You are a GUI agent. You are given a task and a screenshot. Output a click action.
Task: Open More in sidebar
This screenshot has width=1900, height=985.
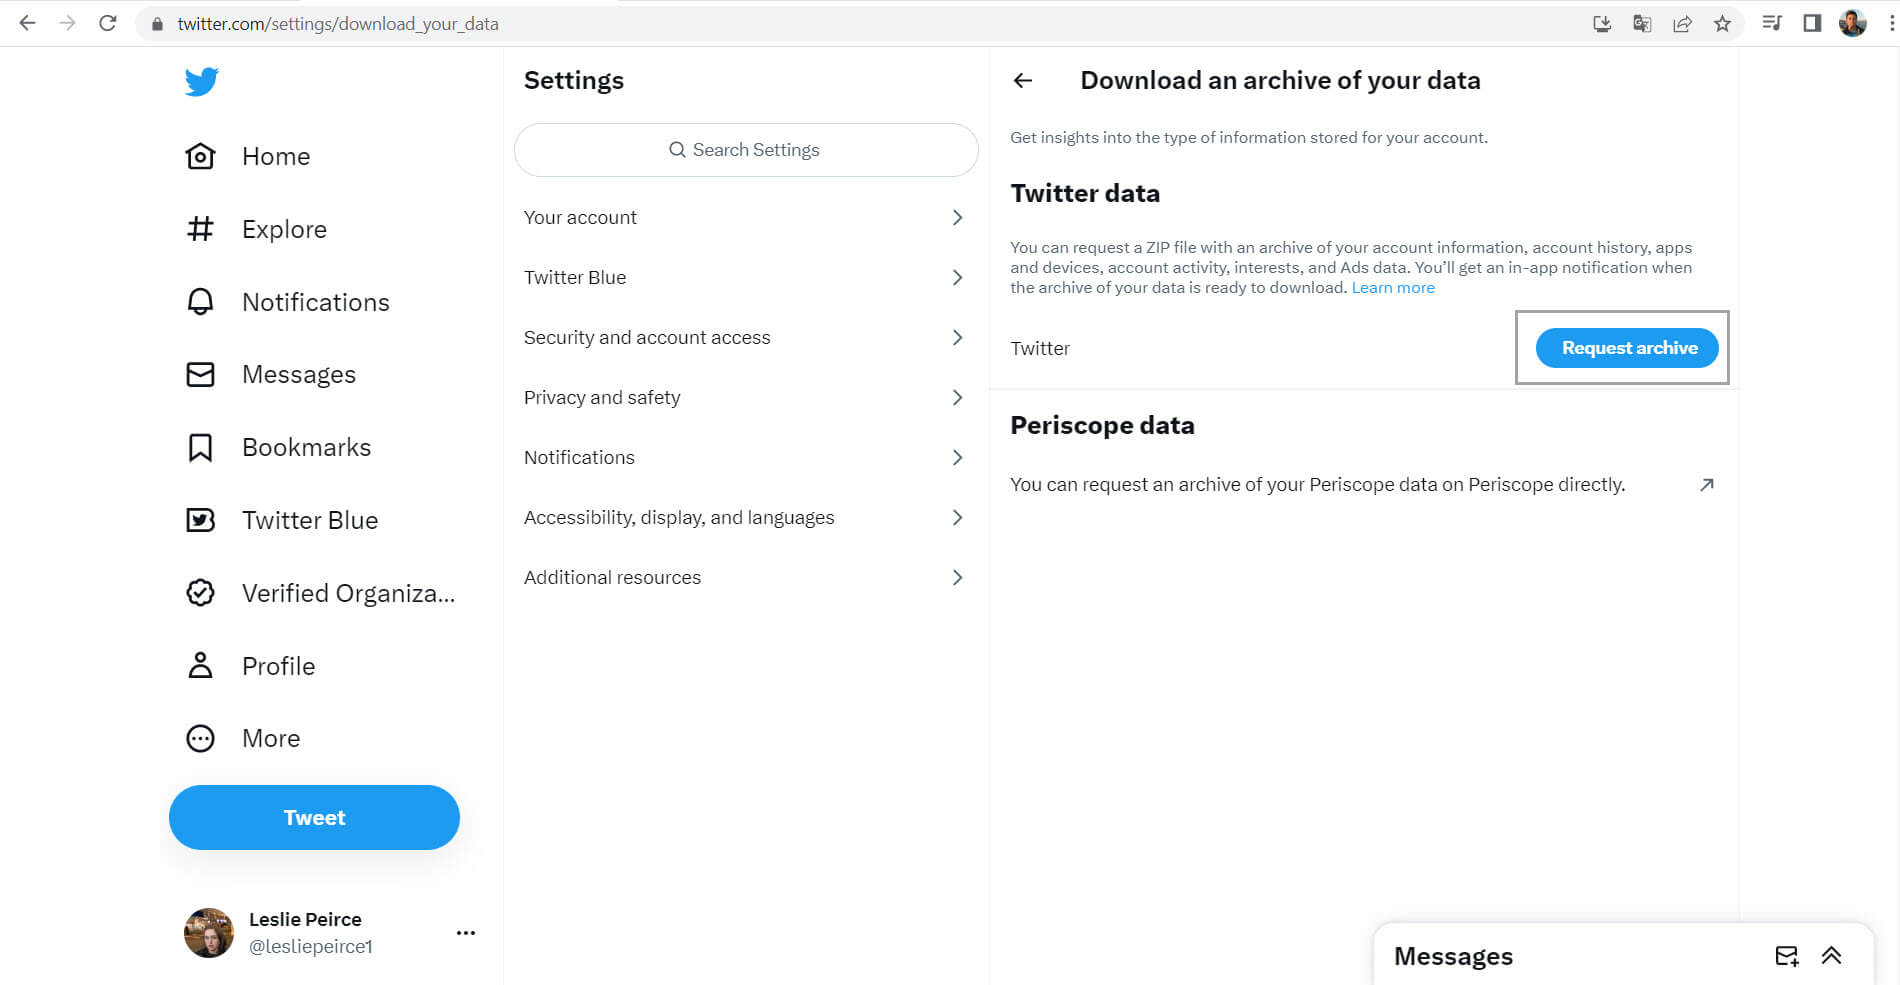coord(271,738)
